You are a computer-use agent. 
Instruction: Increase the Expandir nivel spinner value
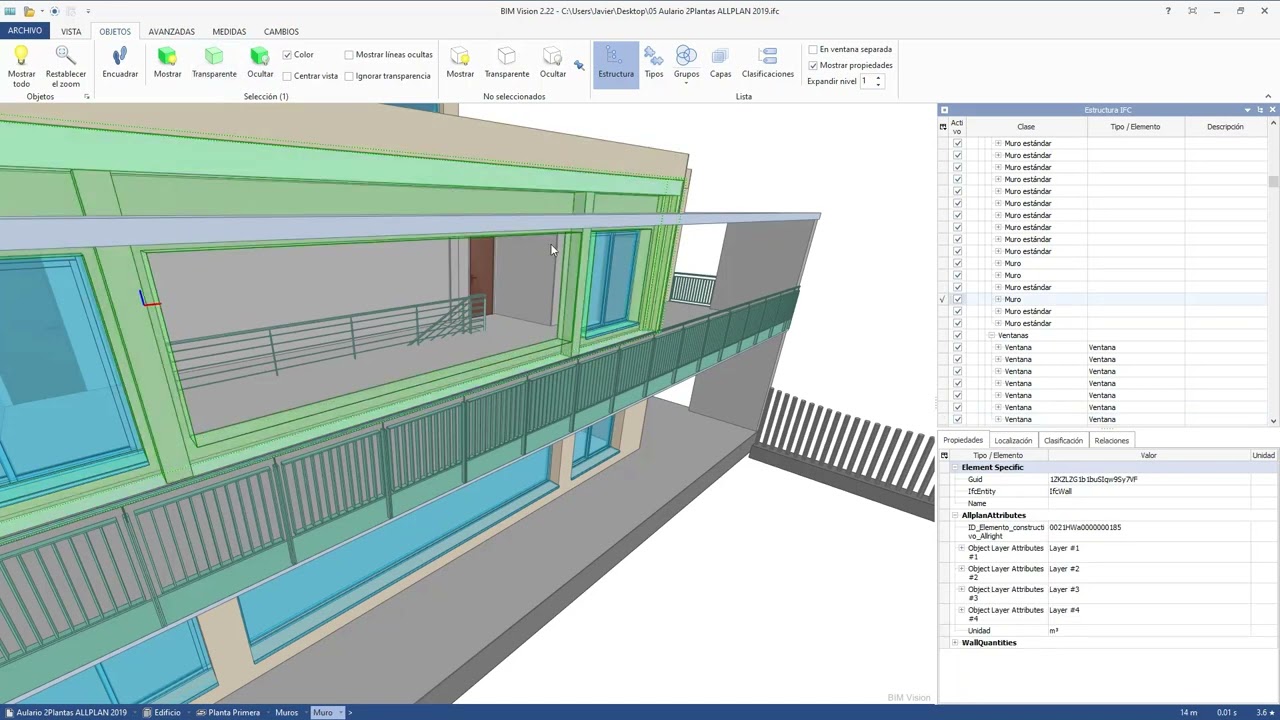click(878, 78)
